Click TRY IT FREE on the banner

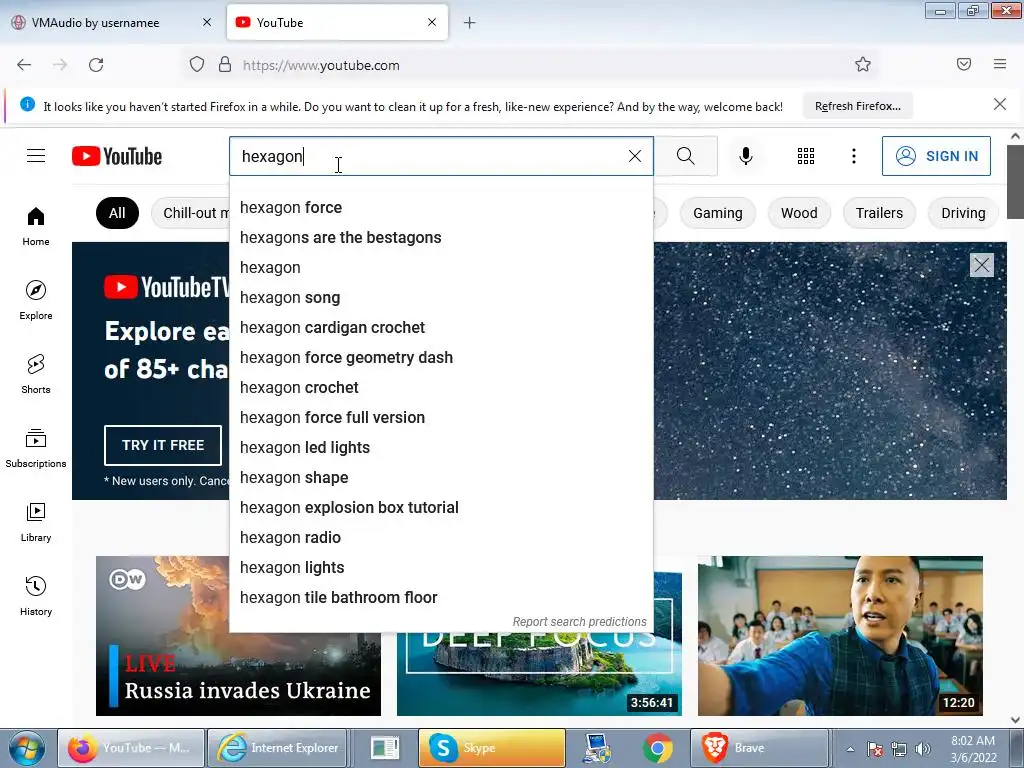(163, 445)
